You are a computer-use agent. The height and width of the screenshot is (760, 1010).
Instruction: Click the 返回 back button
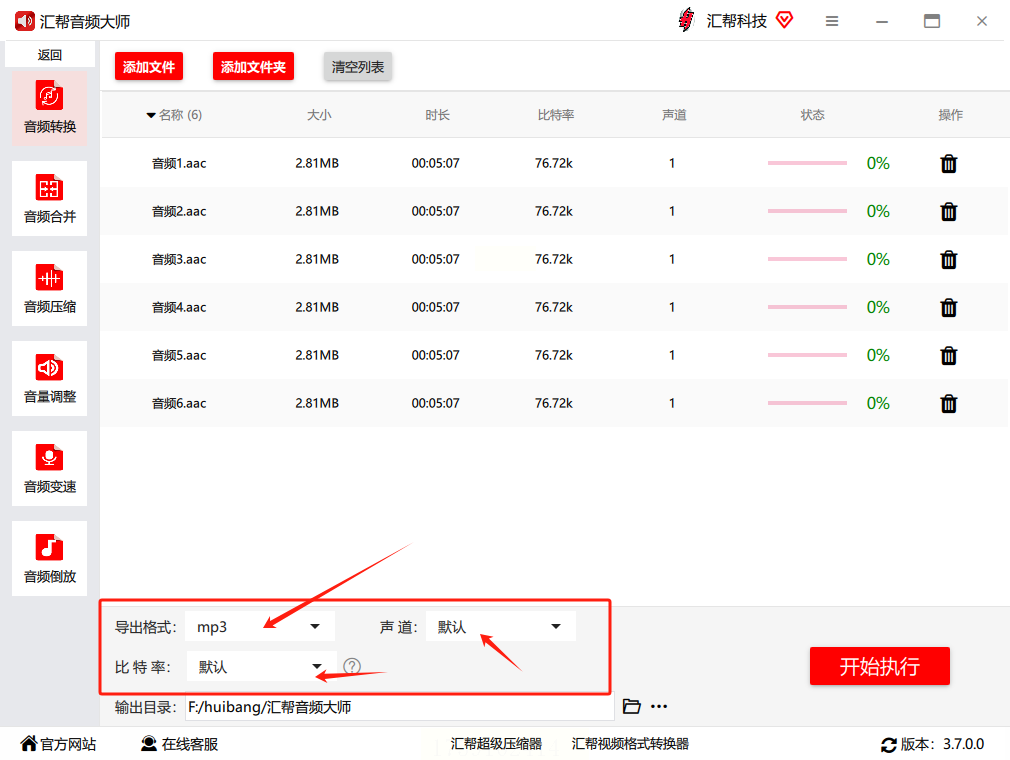pos(50,55)
